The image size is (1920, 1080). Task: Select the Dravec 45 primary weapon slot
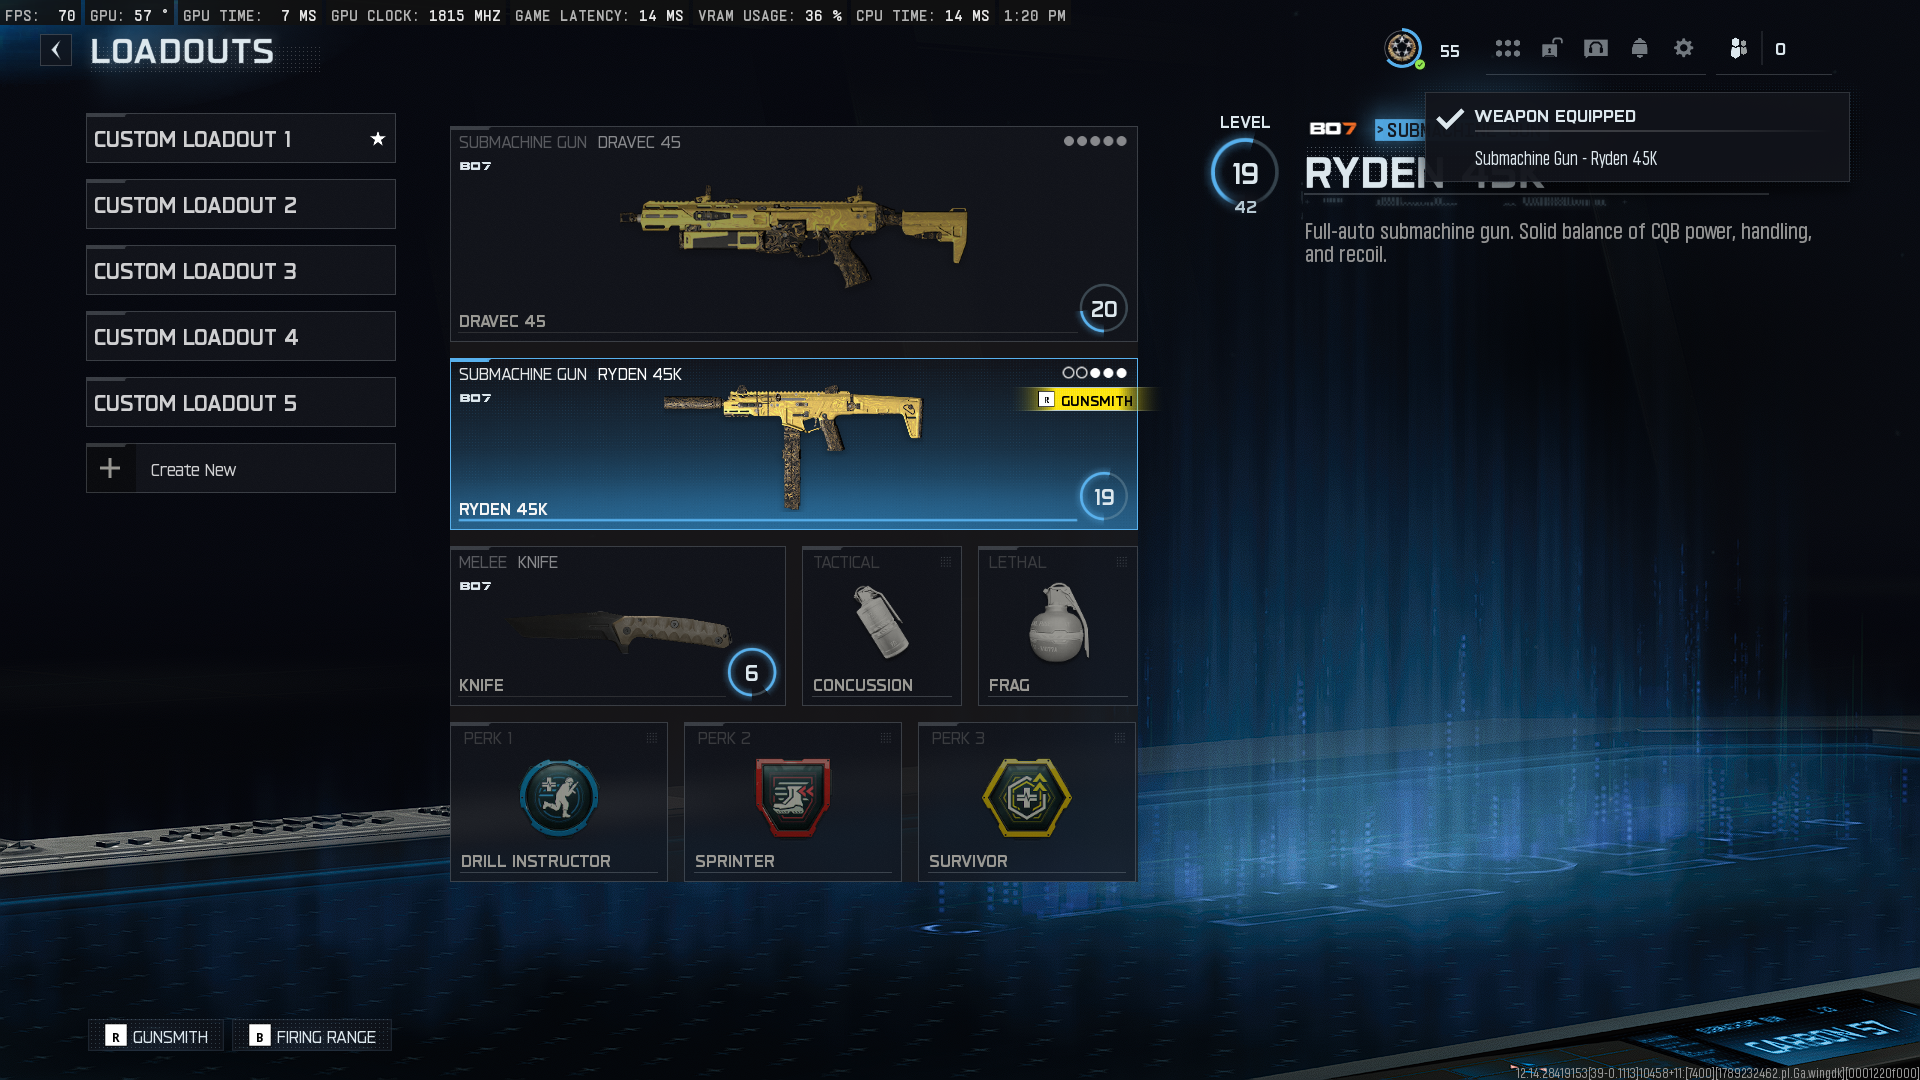pyautogui.click(x=793, y=234)
